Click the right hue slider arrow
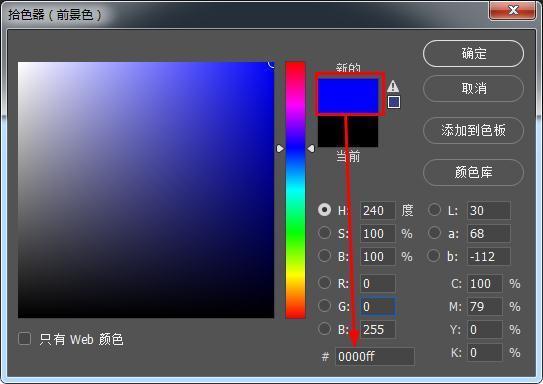This screenshot has height=384, width=543. click(311, 149)
